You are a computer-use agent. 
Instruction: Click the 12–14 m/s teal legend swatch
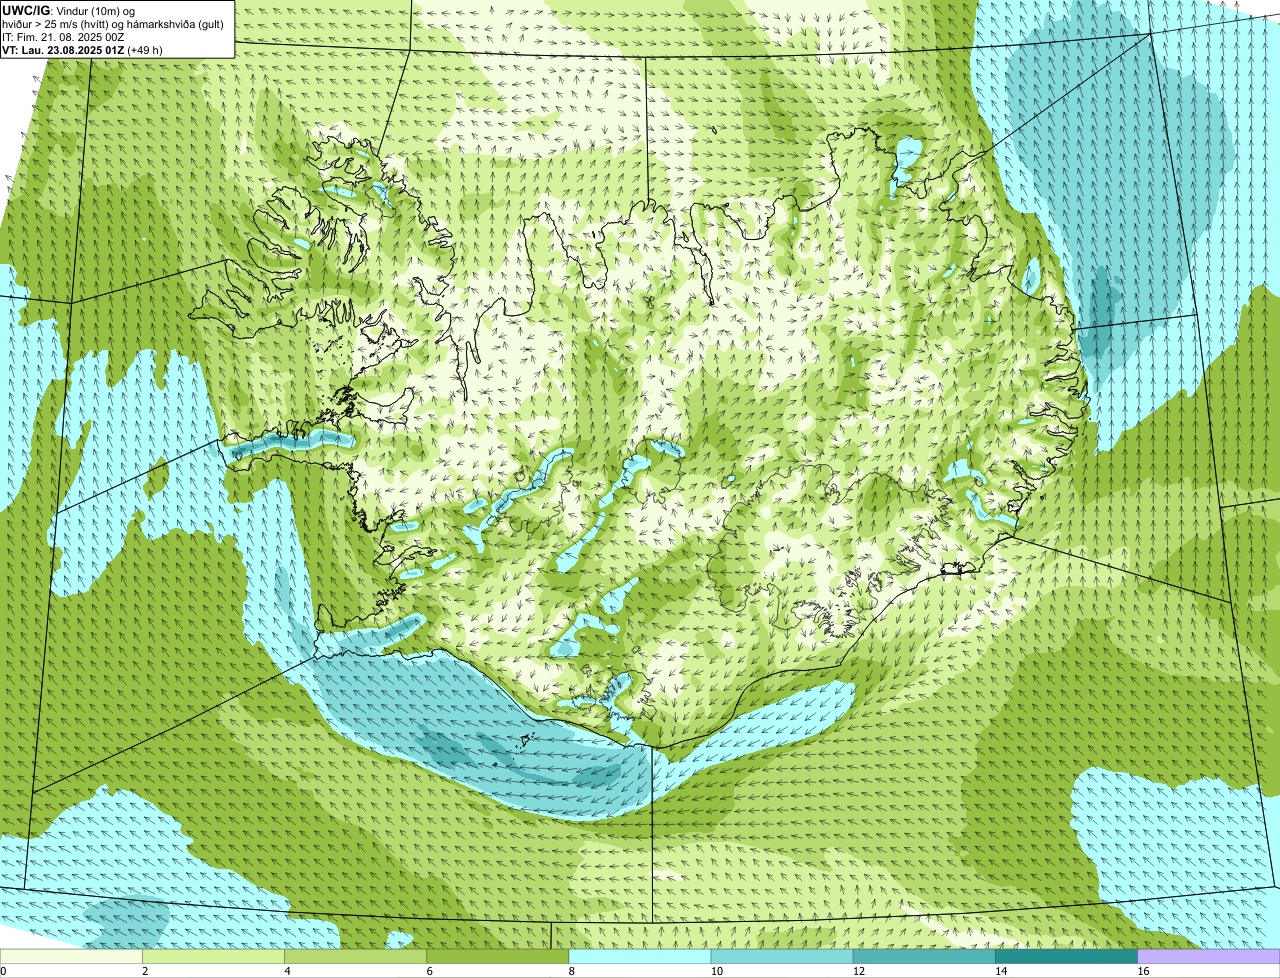924,956
